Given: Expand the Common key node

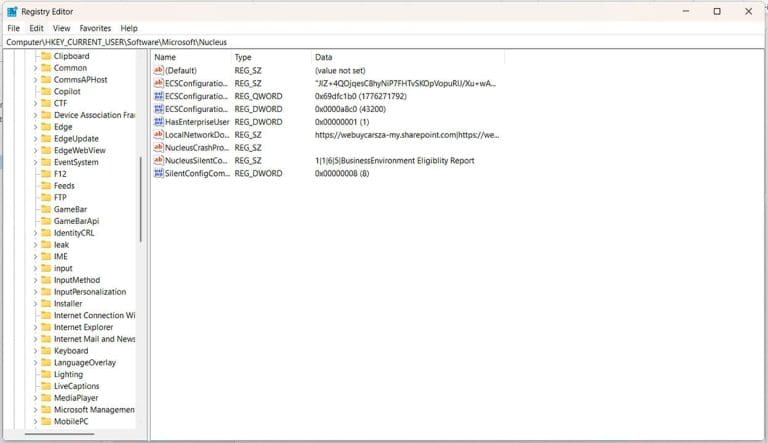Looking at the screenshot, I should (35, 68).
